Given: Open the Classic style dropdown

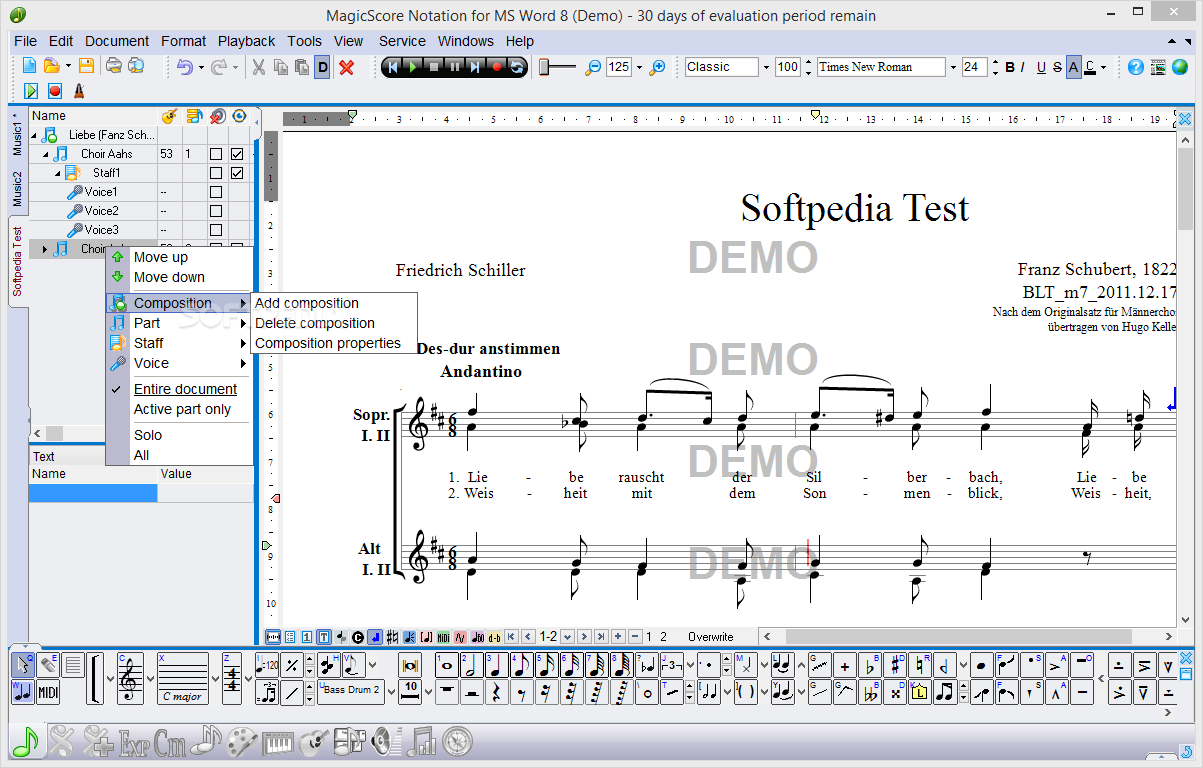Looking at the screenshot, I should pos(766,67).
